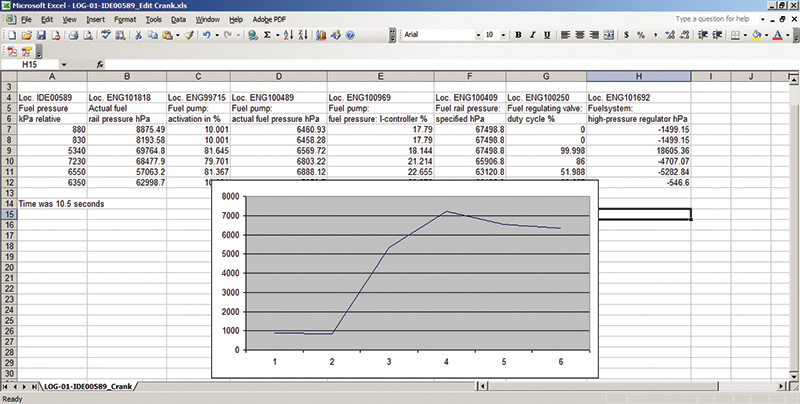Select column H header

coord(638,77)
